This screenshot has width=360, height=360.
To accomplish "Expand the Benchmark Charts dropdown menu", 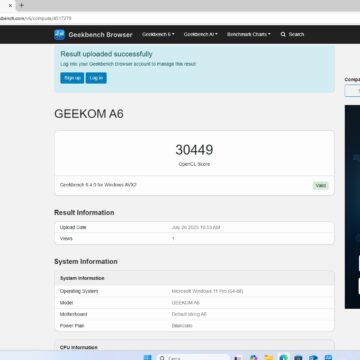I will pos(249,34).
